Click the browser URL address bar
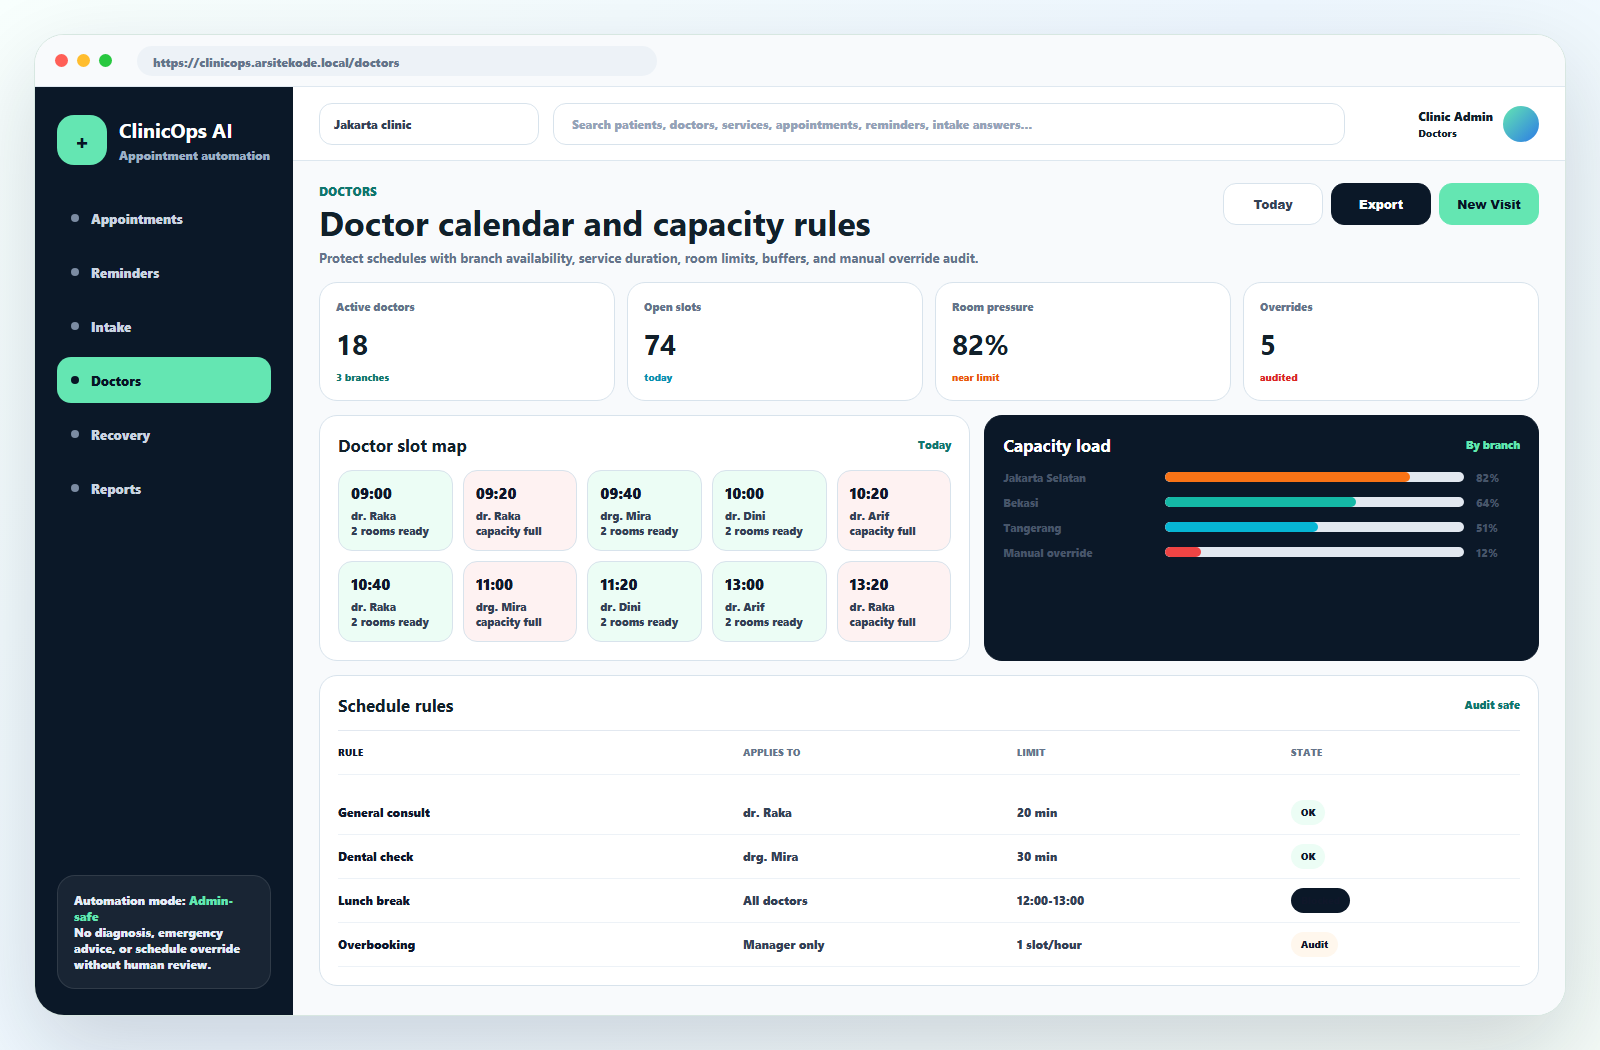The height and width of the screenshot is (1050, 1600). pos(397,62)
